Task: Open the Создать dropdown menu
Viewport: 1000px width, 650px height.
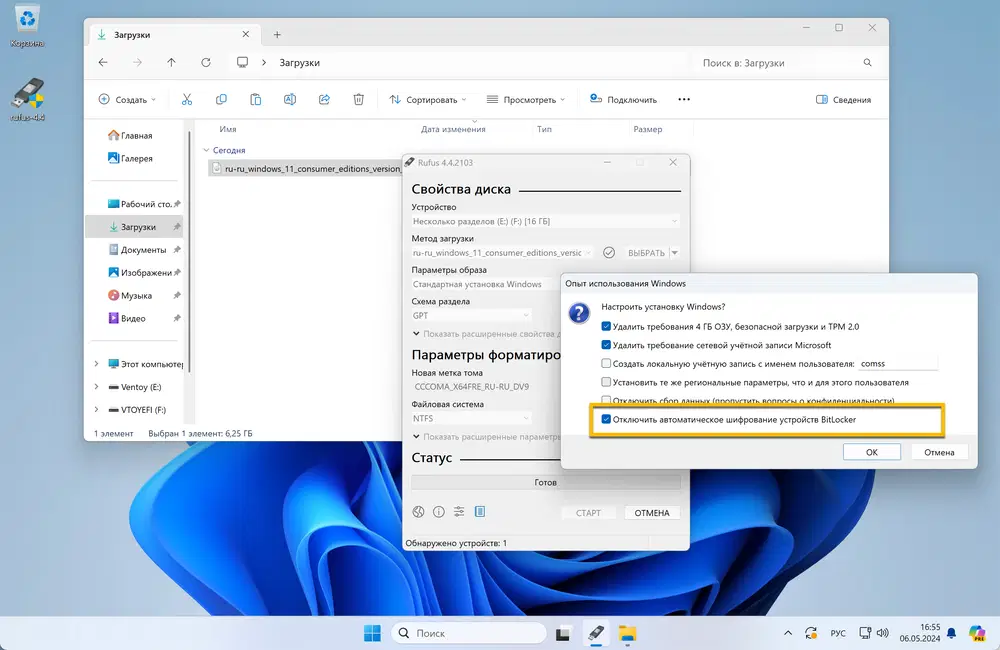Action: pos(128,100)
